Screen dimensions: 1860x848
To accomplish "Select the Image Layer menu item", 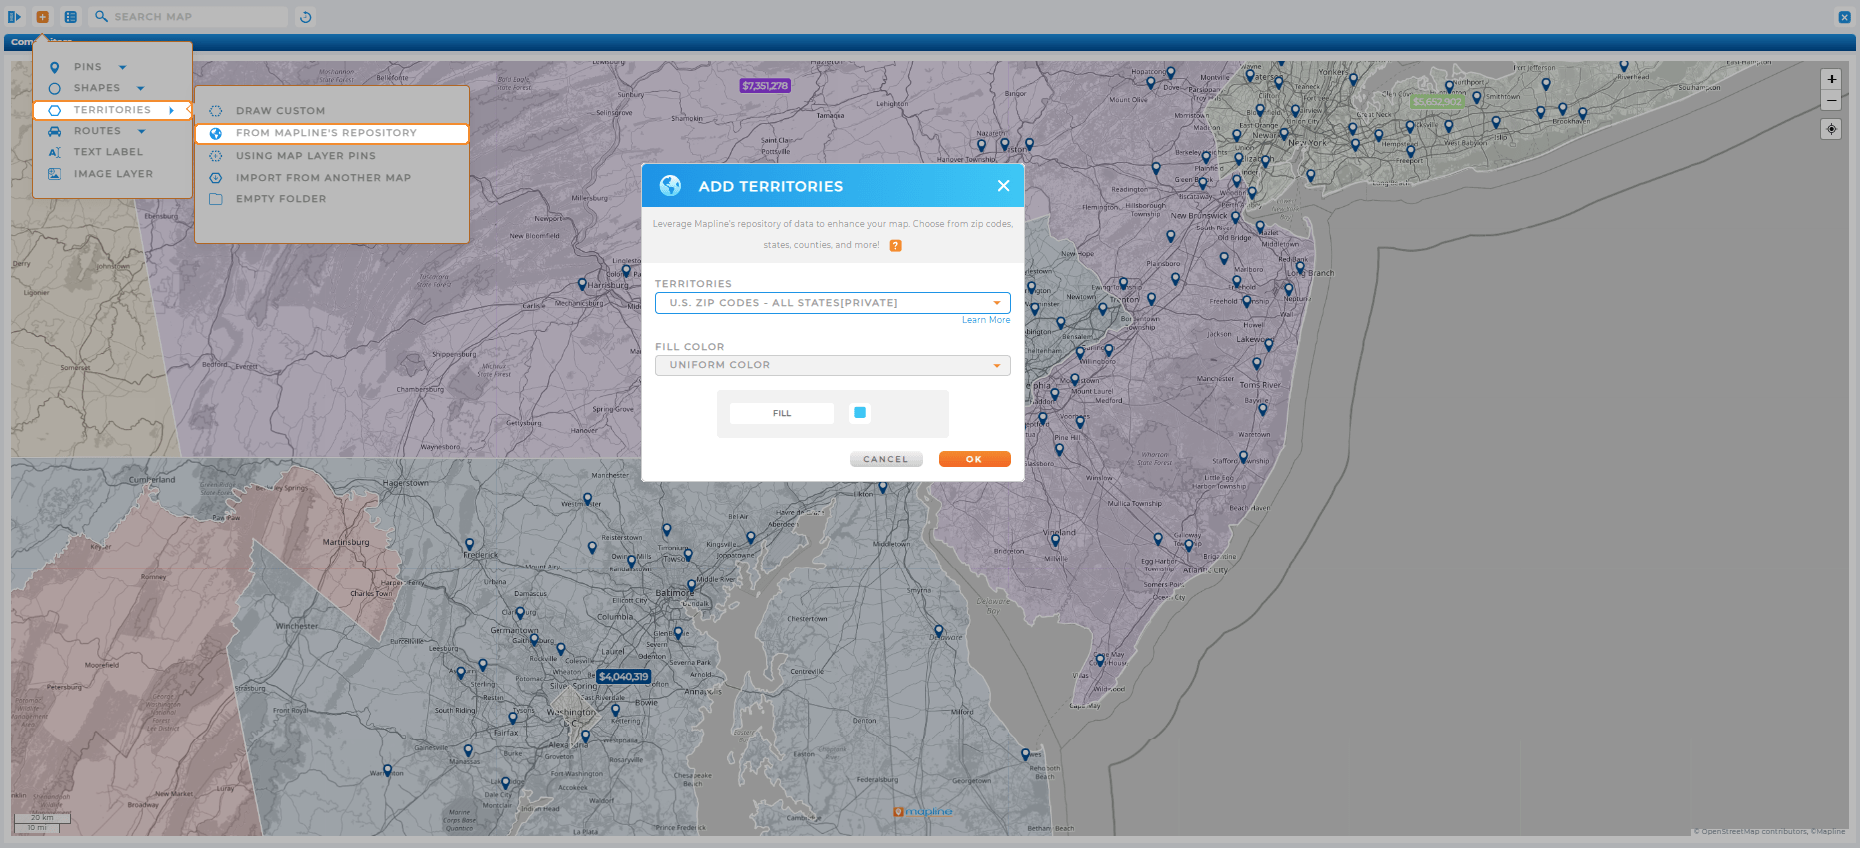I will [x=113, y=174].
